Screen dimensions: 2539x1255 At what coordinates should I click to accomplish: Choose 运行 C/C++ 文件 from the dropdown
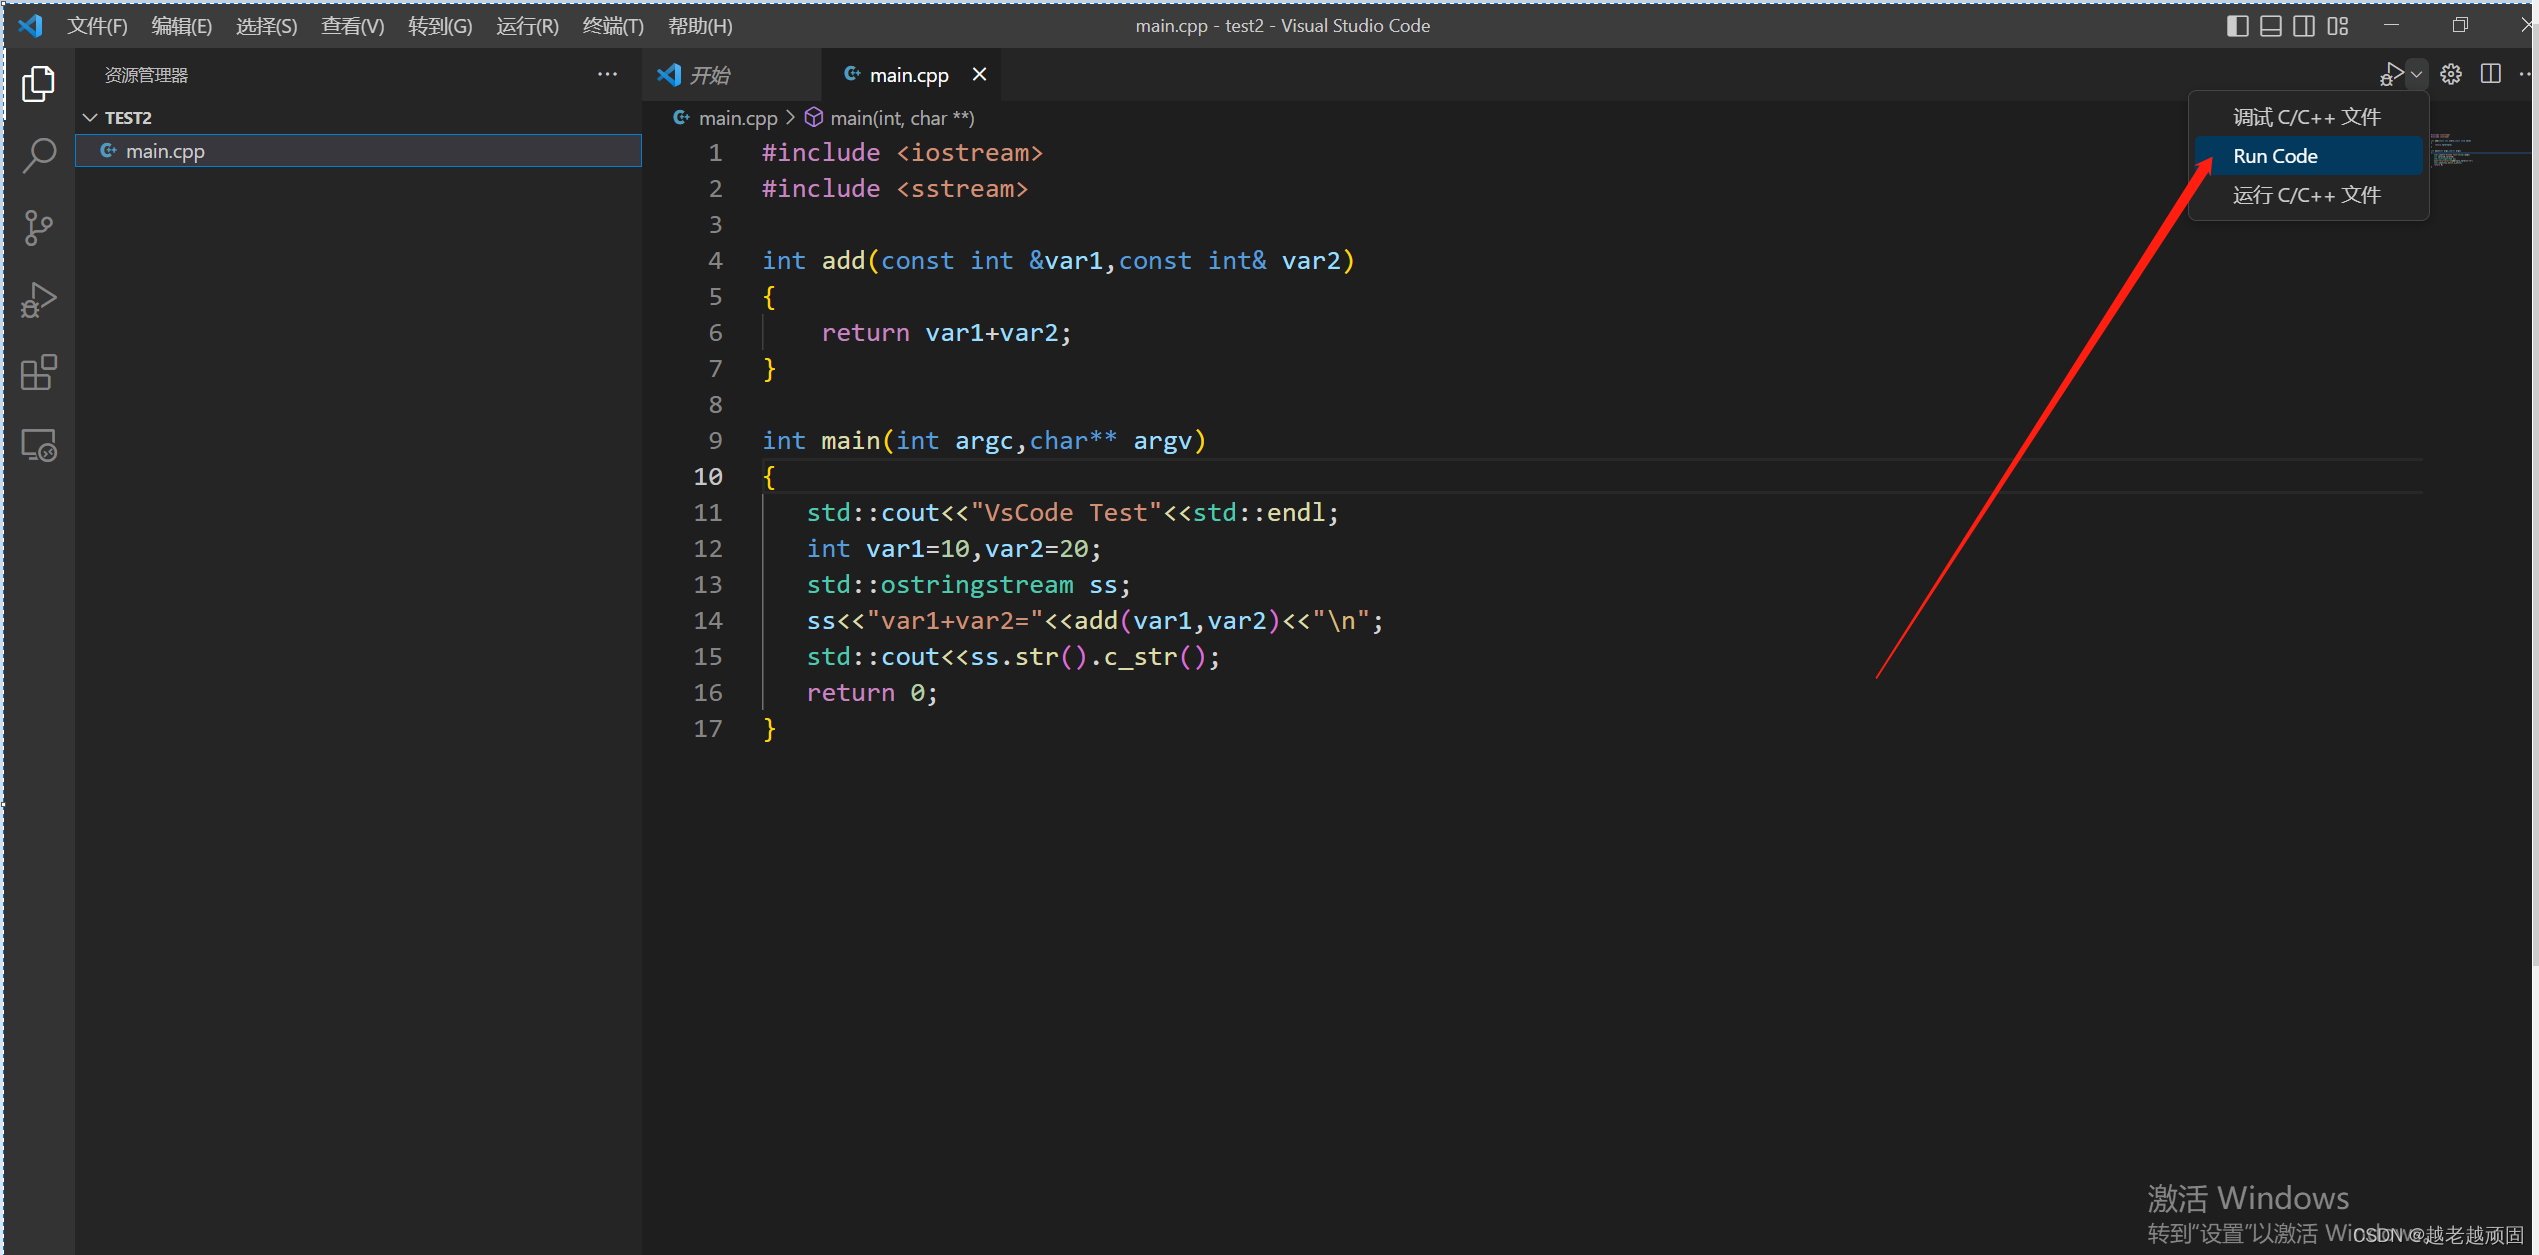[2308, 195]
